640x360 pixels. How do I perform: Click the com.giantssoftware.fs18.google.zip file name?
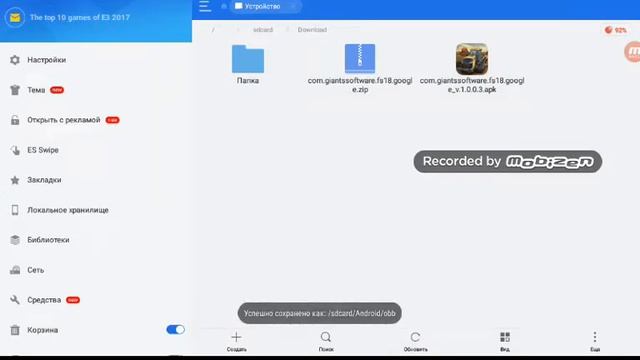click(x=360, y=85)
